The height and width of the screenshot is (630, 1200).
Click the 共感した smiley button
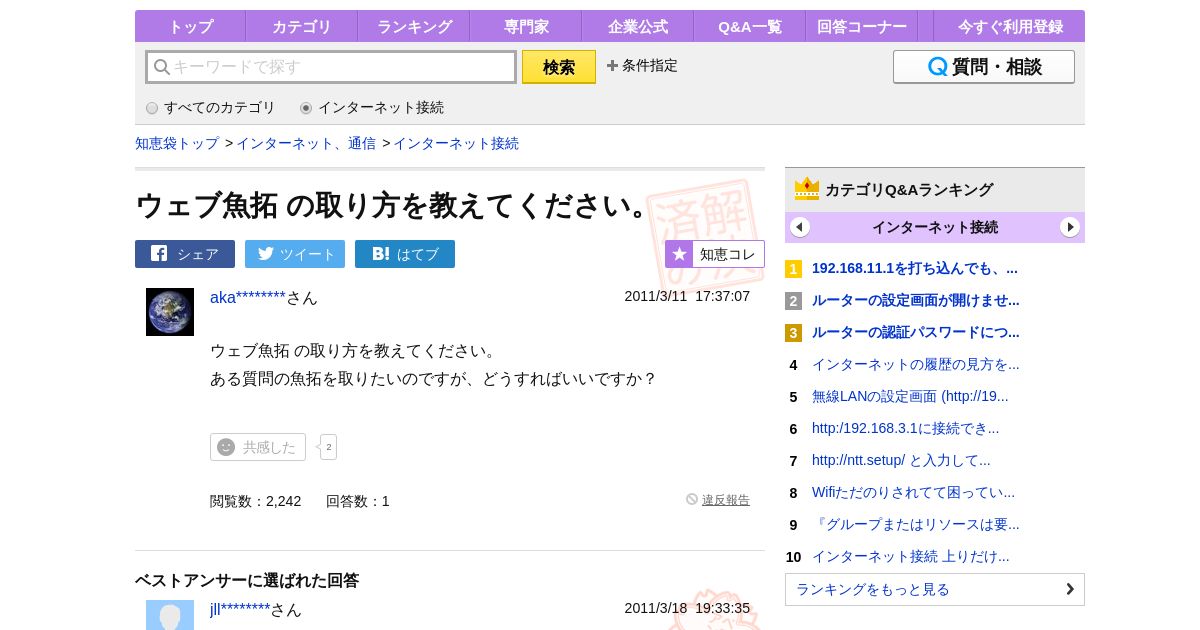tap(258, 447)
